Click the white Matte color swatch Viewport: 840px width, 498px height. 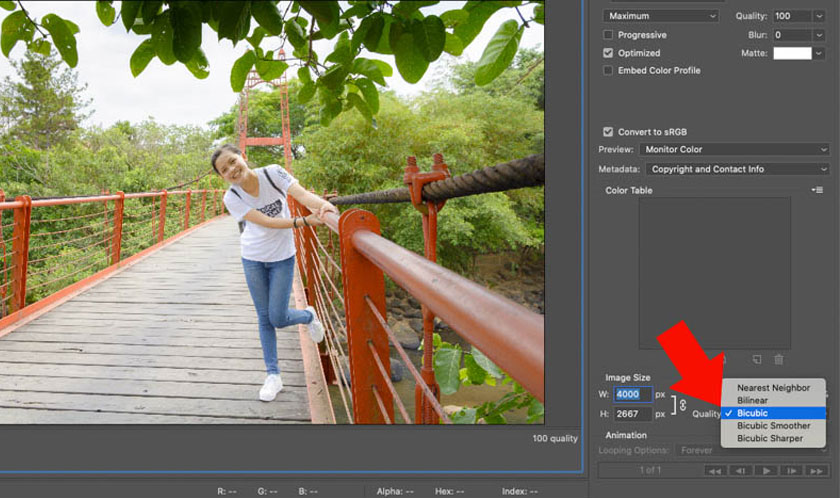click(x=792, y=53)
